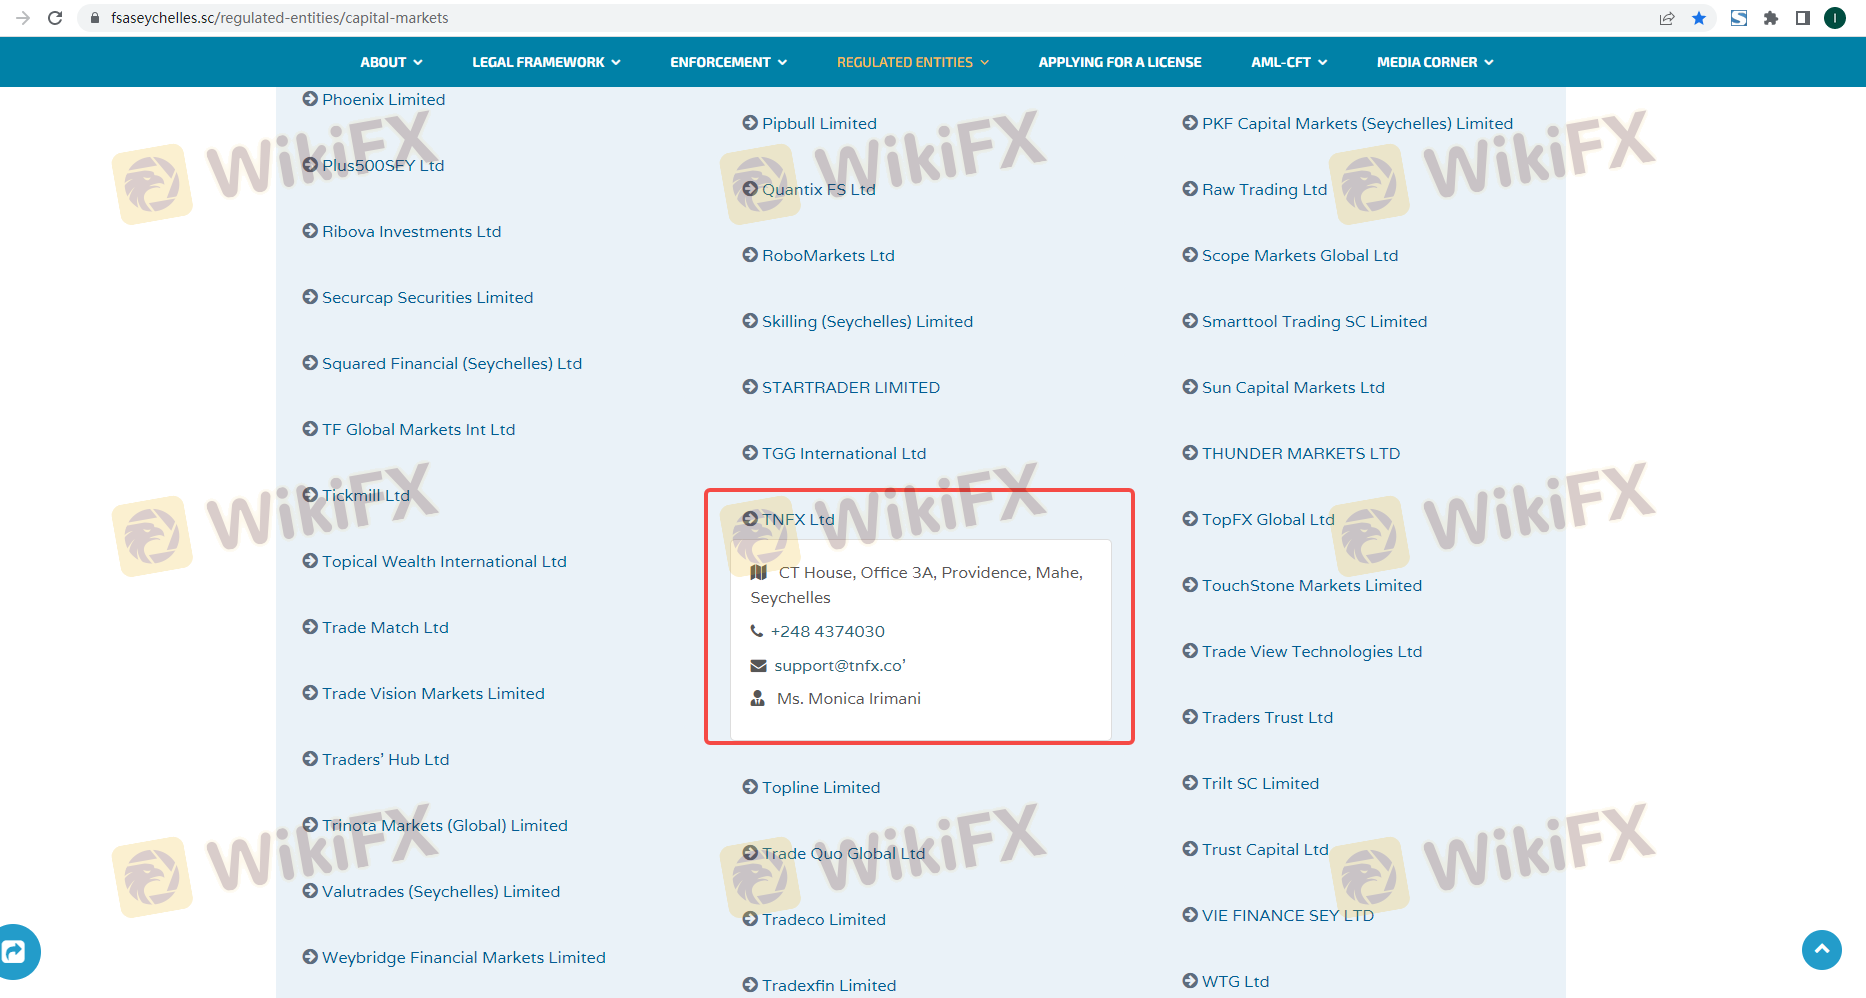Click the arrow icon beside Ribova Investments Ltd
The image size is (1866, 998).
[x=310, y=231]
